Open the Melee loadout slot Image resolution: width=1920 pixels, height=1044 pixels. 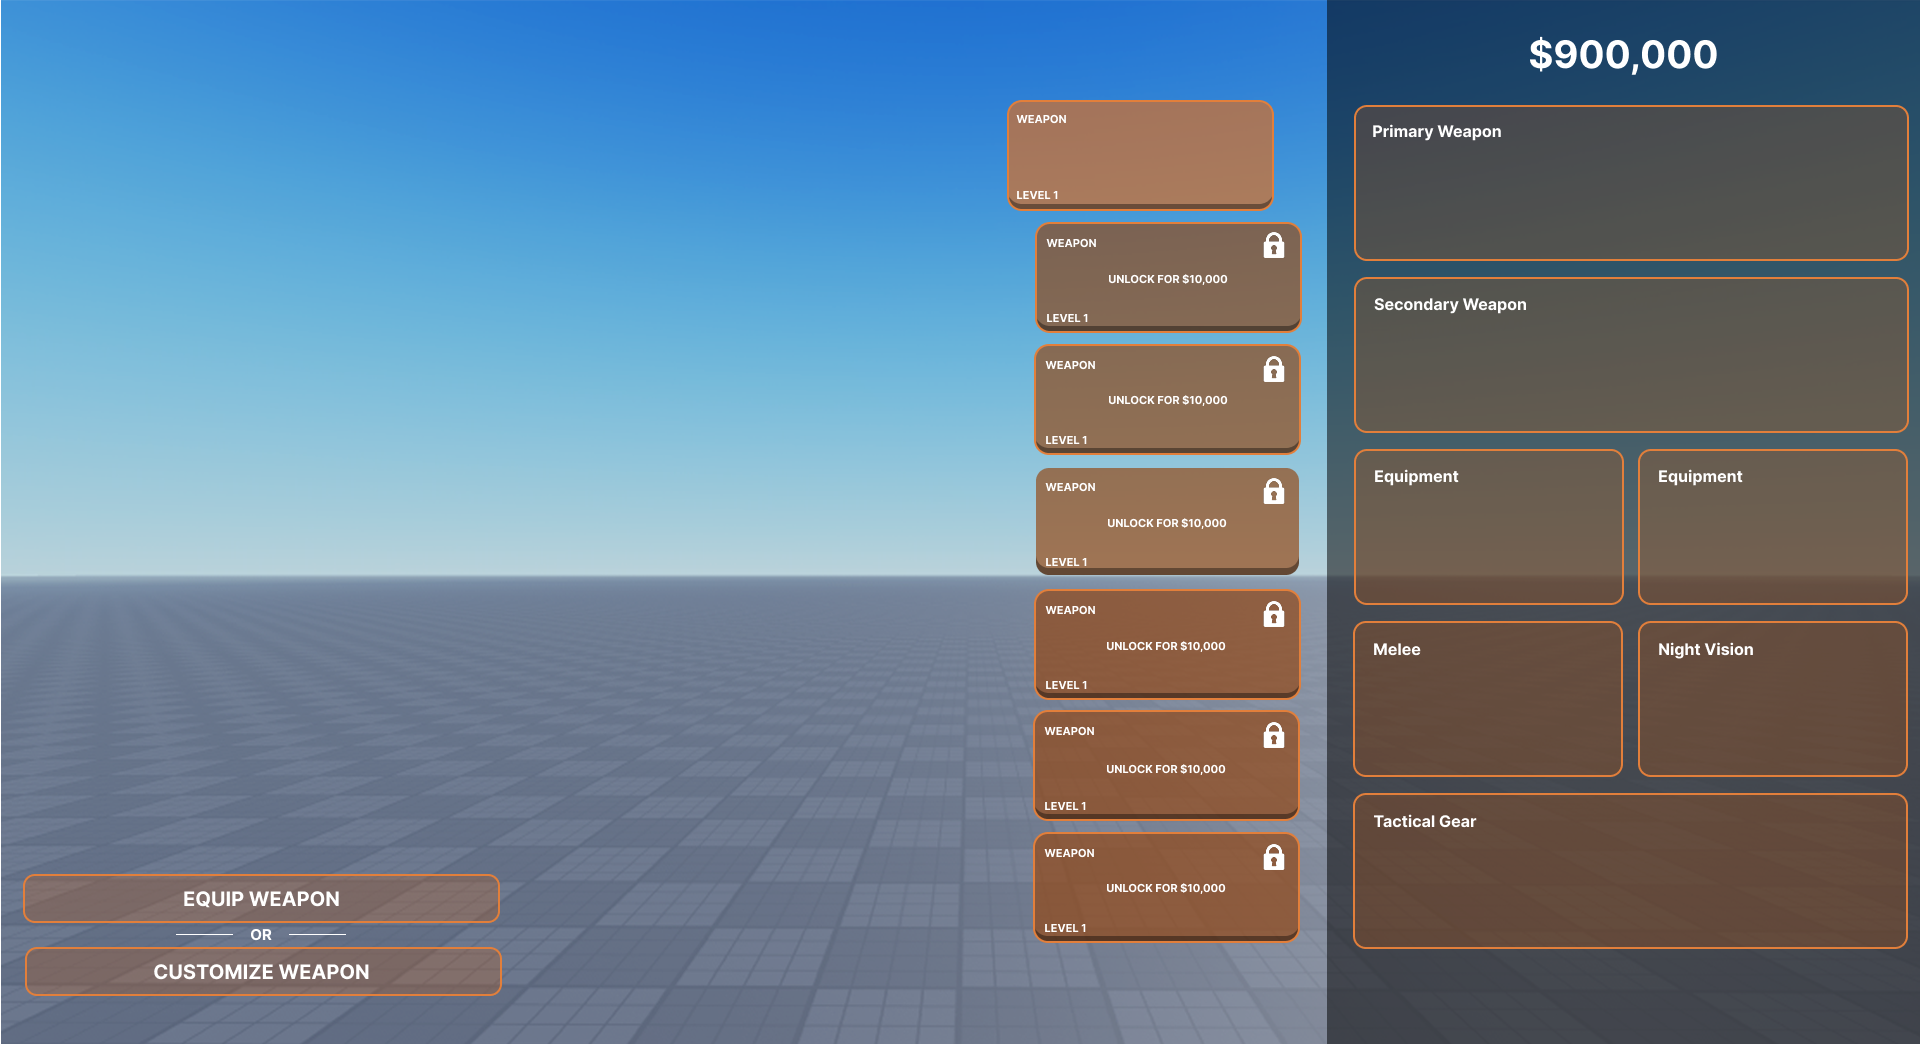click(x=1487, y=699)
